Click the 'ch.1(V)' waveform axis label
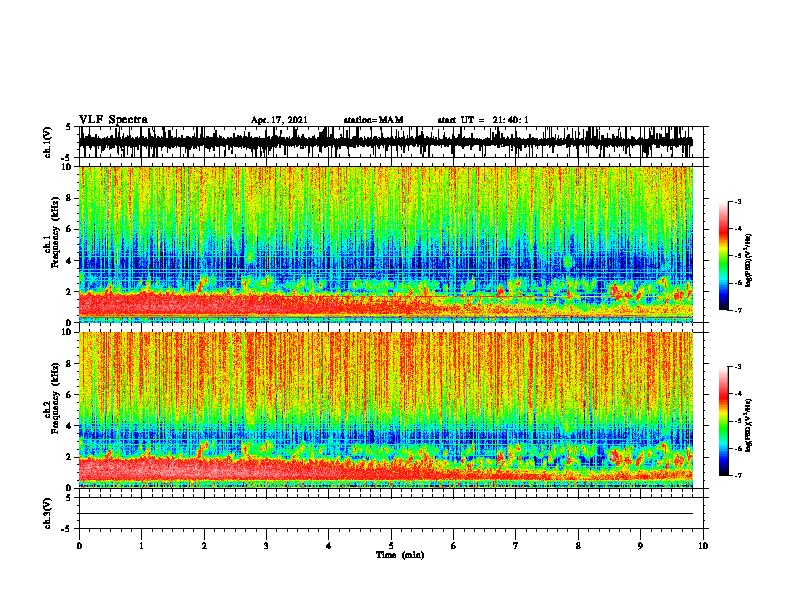 (47, 142)
